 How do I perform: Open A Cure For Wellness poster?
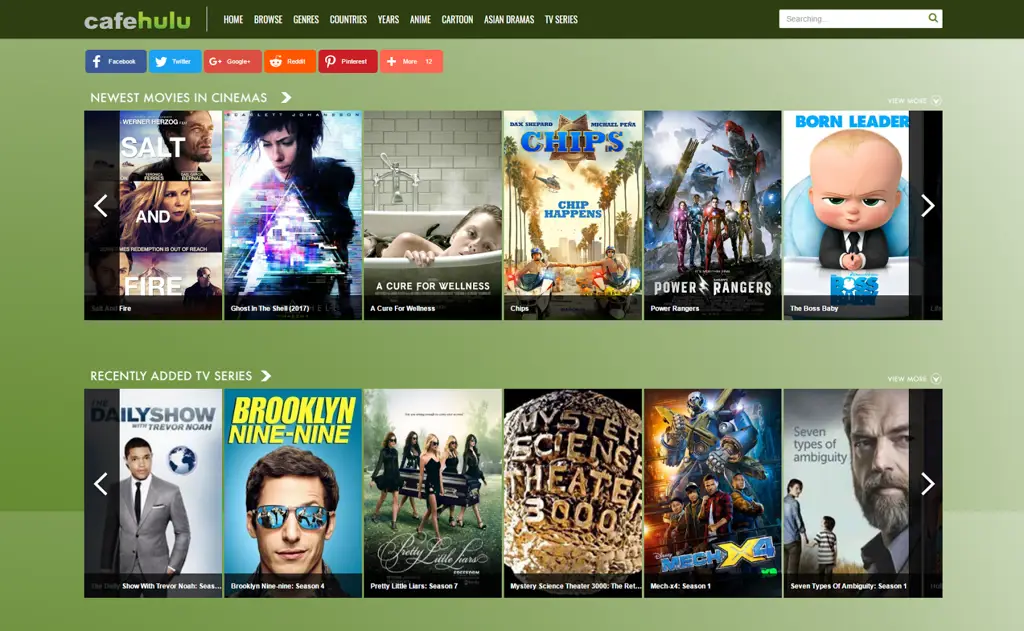pos(432,215)
